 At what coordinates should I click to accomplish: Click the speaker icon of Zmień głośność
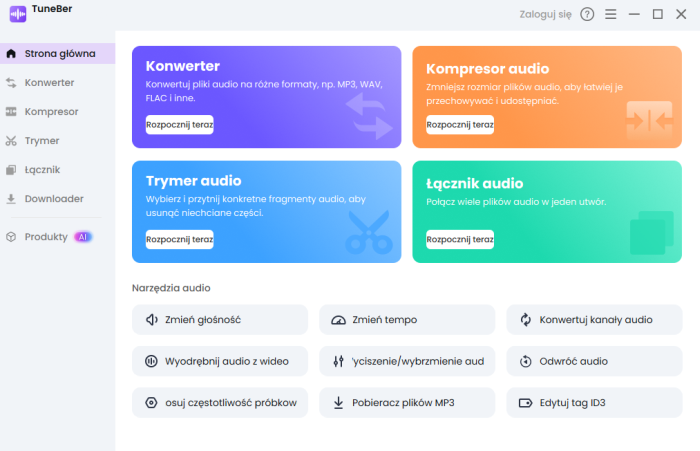pyautogui.click(x=152, y=320)
